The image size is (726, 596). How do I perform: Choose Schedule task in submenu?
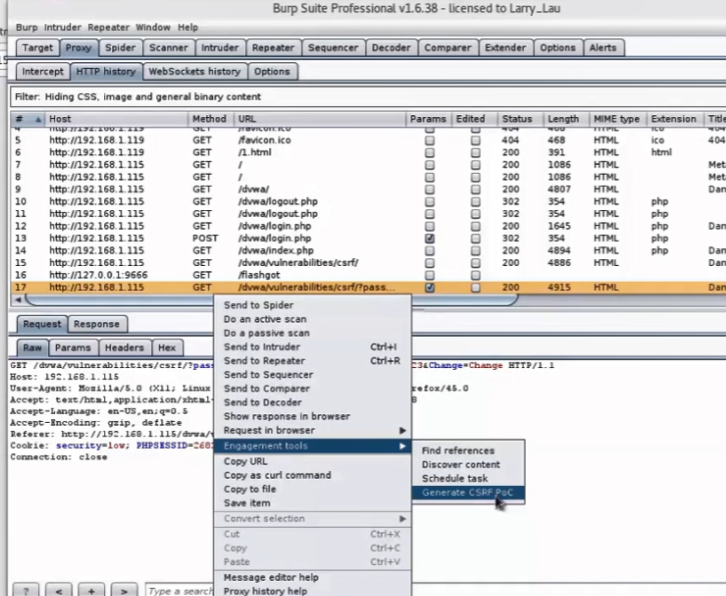pos(468,478)
